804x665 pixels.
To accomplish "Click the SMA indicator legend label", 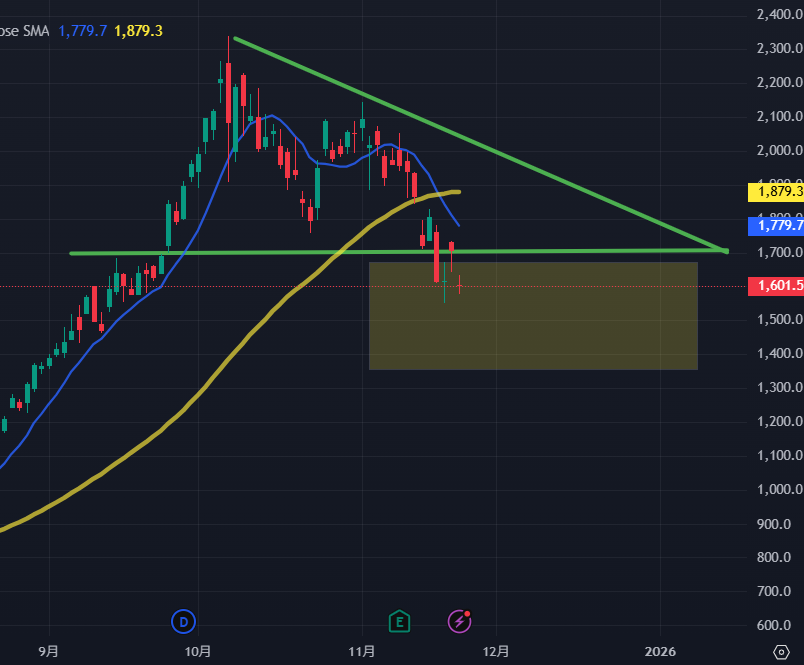I will pyautogui.click(x=24, y=31).
